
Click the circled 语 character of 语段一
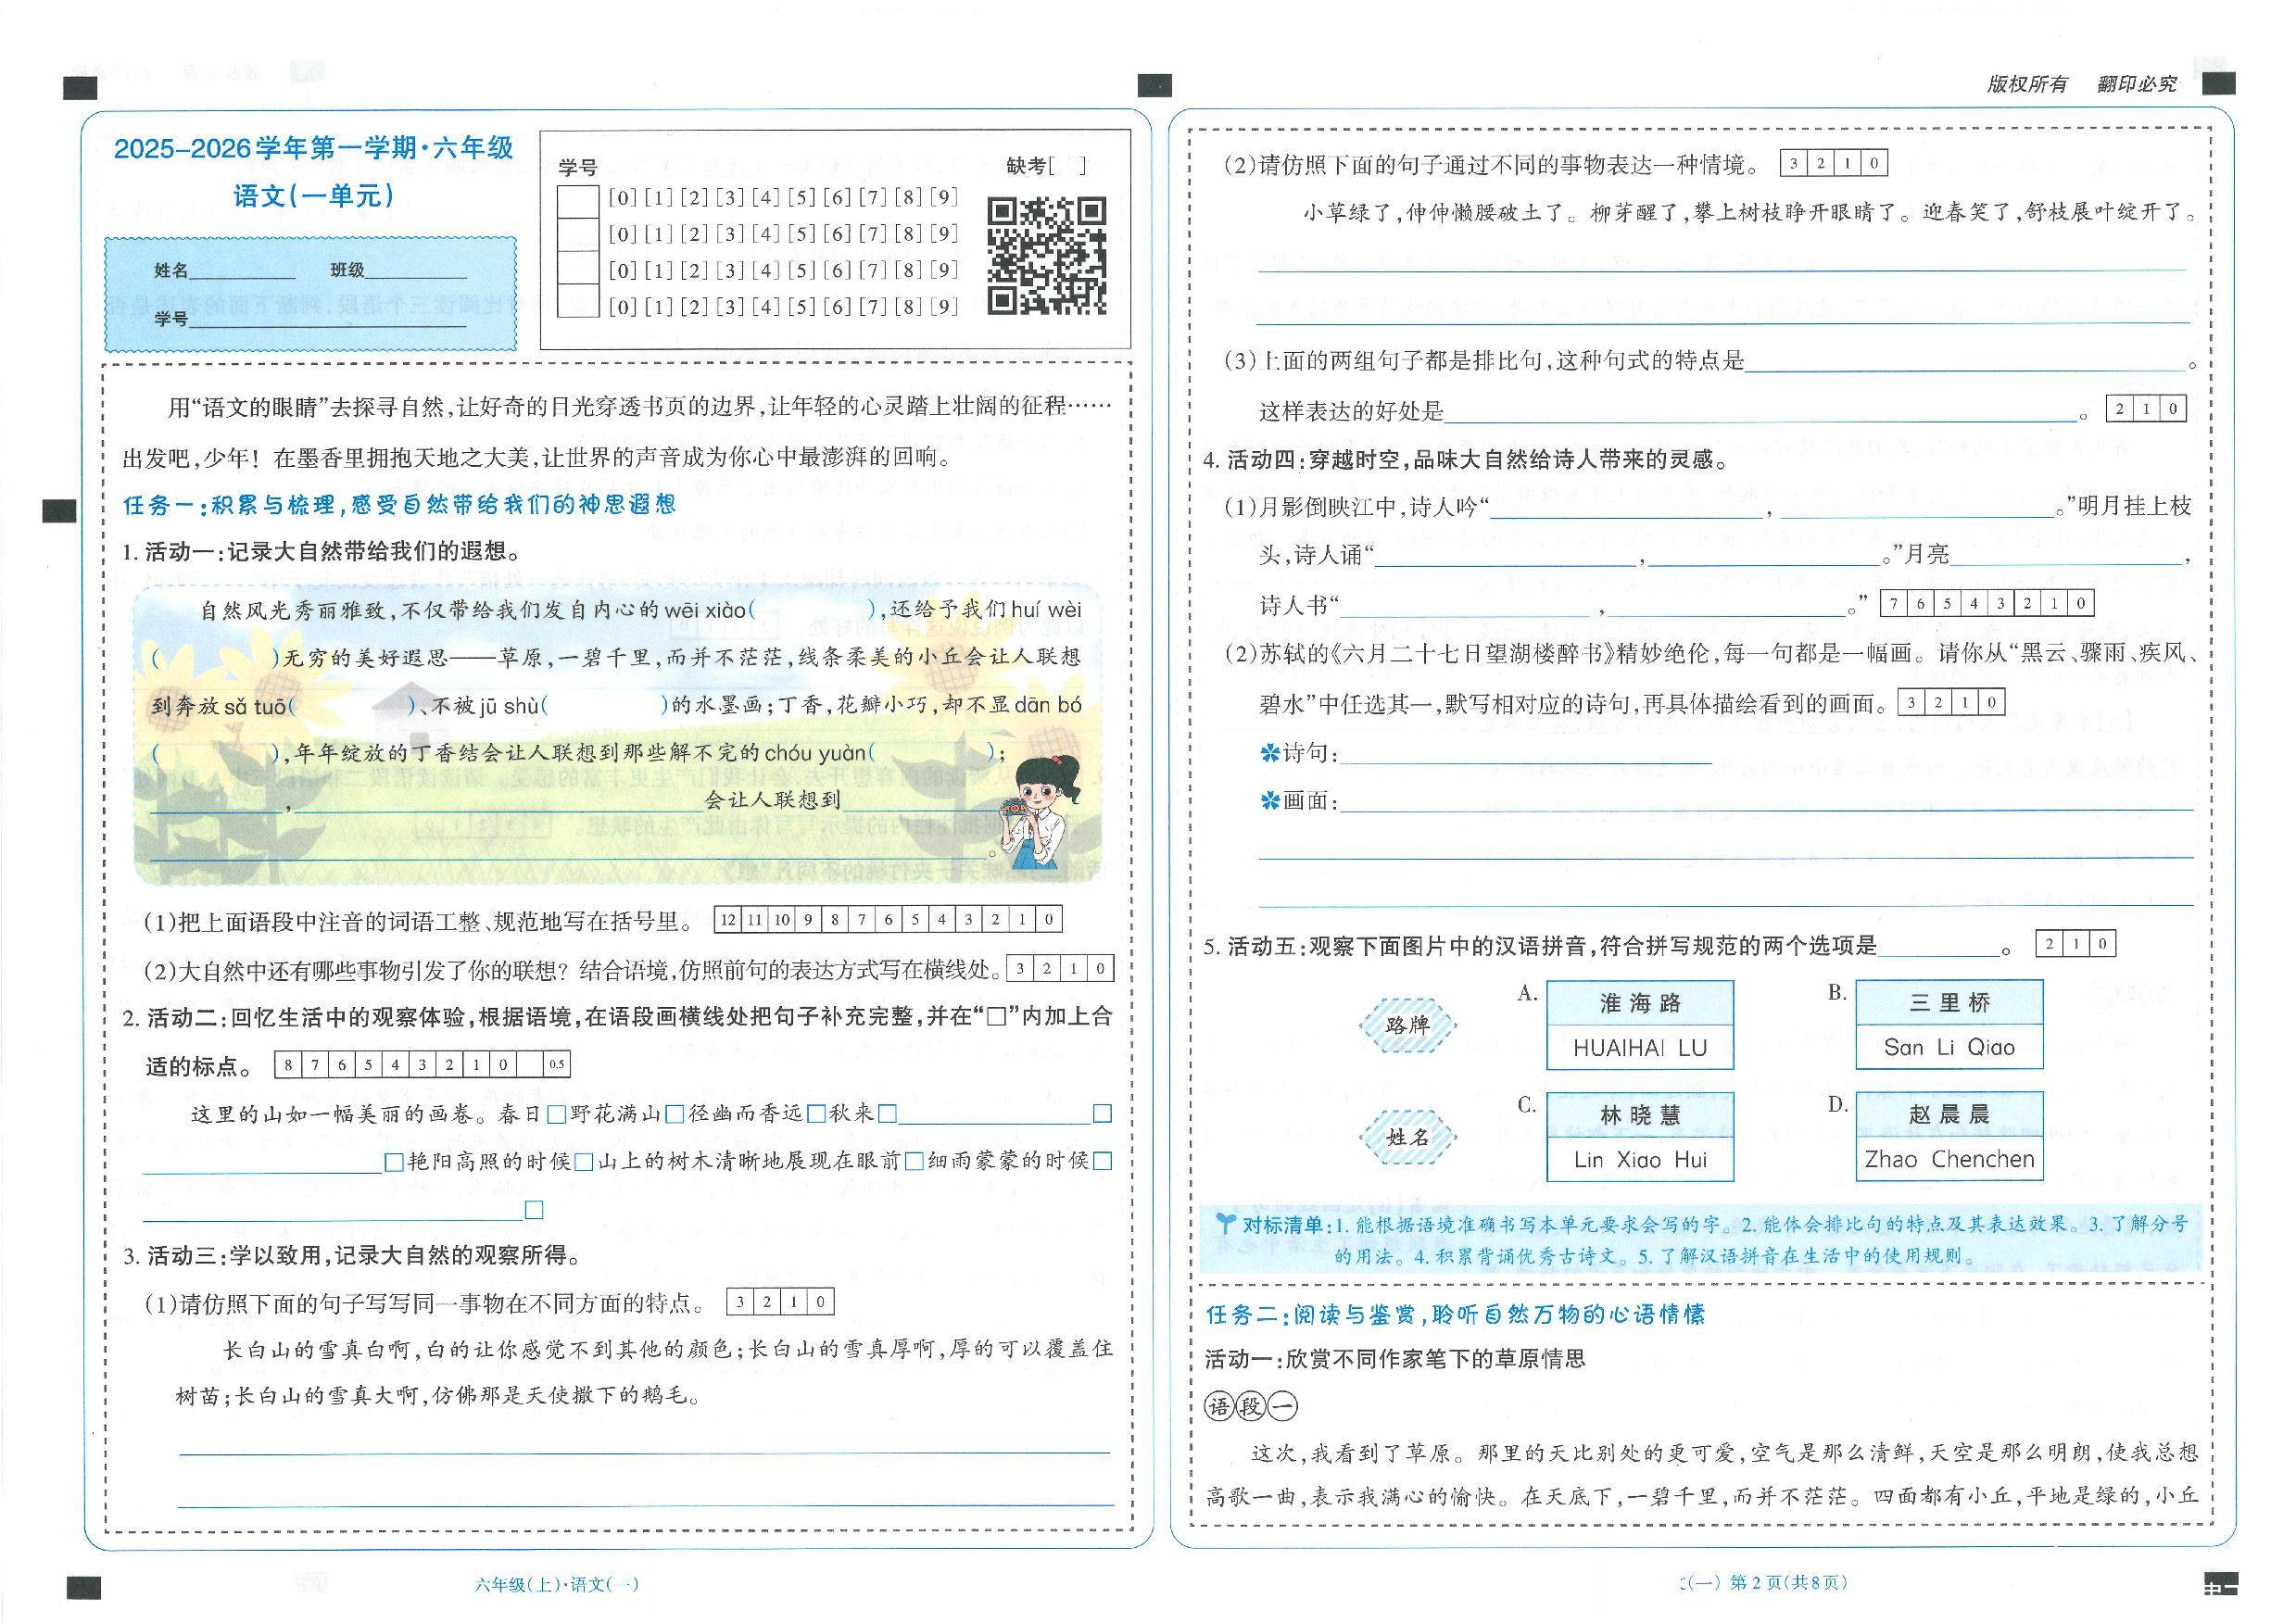click(x=1220, y=1407)
